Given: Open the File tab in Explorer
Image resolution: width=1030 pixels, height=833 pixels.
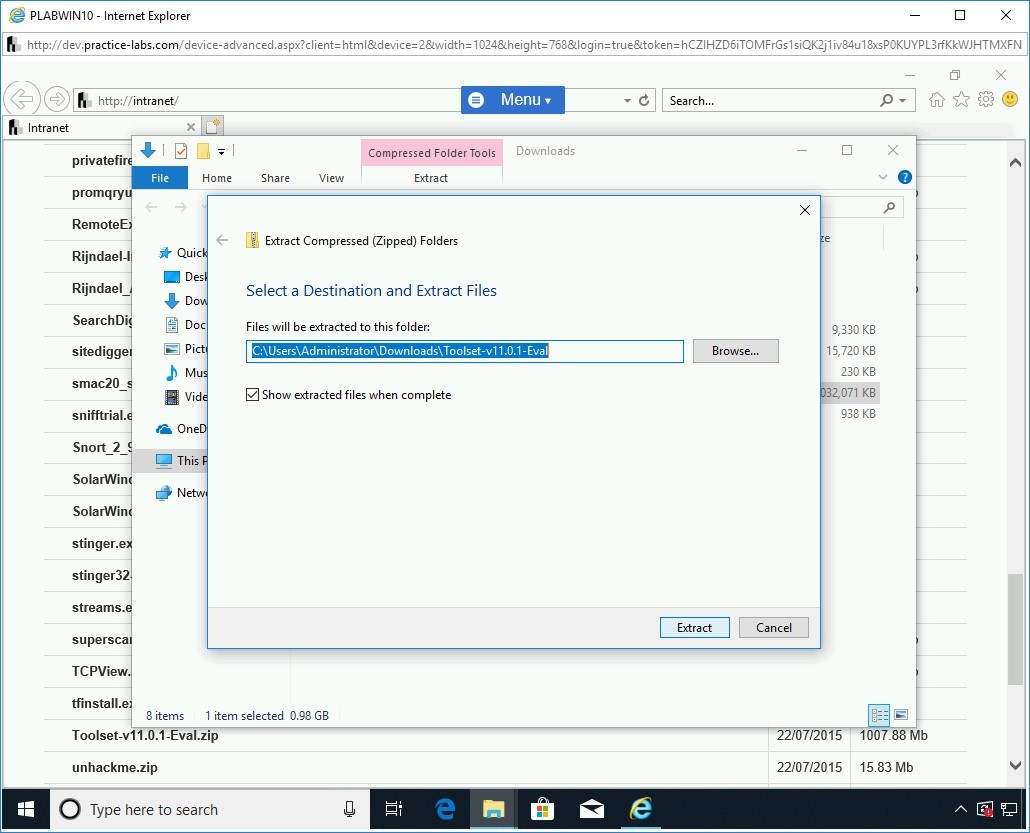Looking at the screenshot, I should pyautogui.click(x=160, y=178).
